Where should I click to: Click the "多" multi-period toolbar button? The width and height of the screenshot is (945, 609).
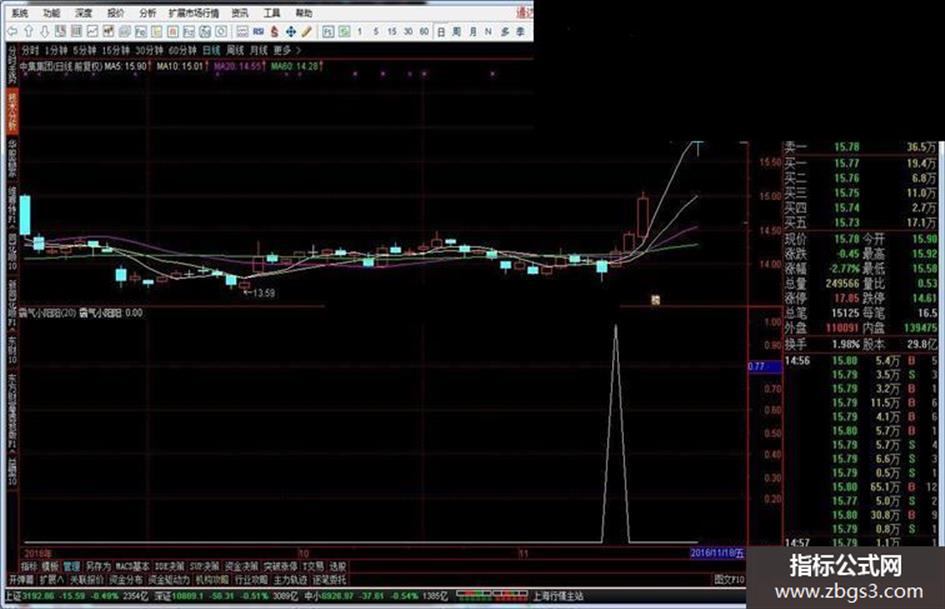(504, 31)
